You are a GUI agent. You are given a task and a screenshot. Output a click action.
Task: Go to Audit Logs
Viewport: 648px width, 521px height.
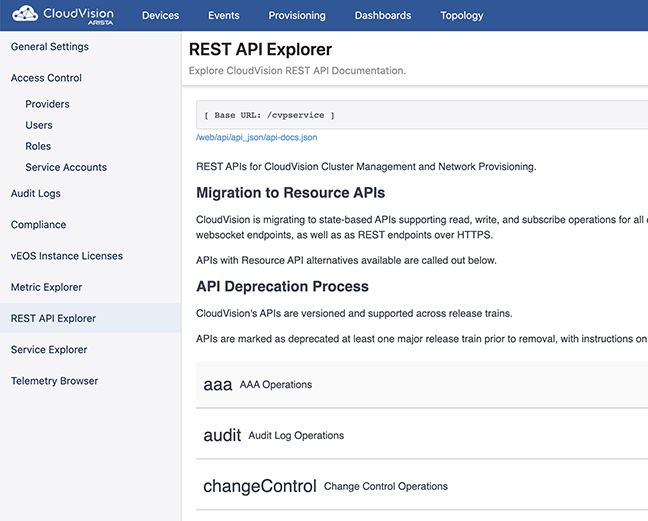[x=36, y=193]
